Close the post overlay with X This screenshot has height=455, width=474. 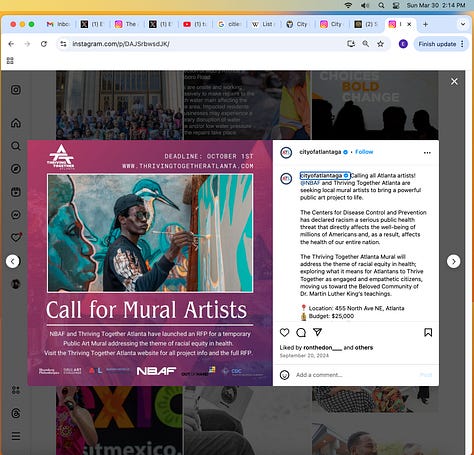point(454,81)
